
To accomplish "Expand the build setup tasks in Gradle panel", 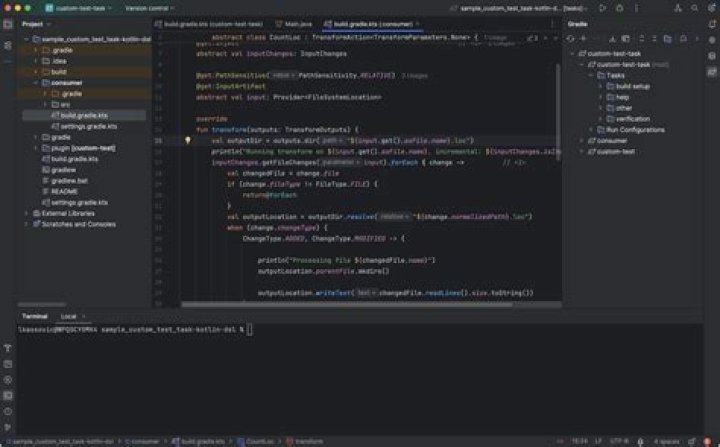I will point(601,86).
